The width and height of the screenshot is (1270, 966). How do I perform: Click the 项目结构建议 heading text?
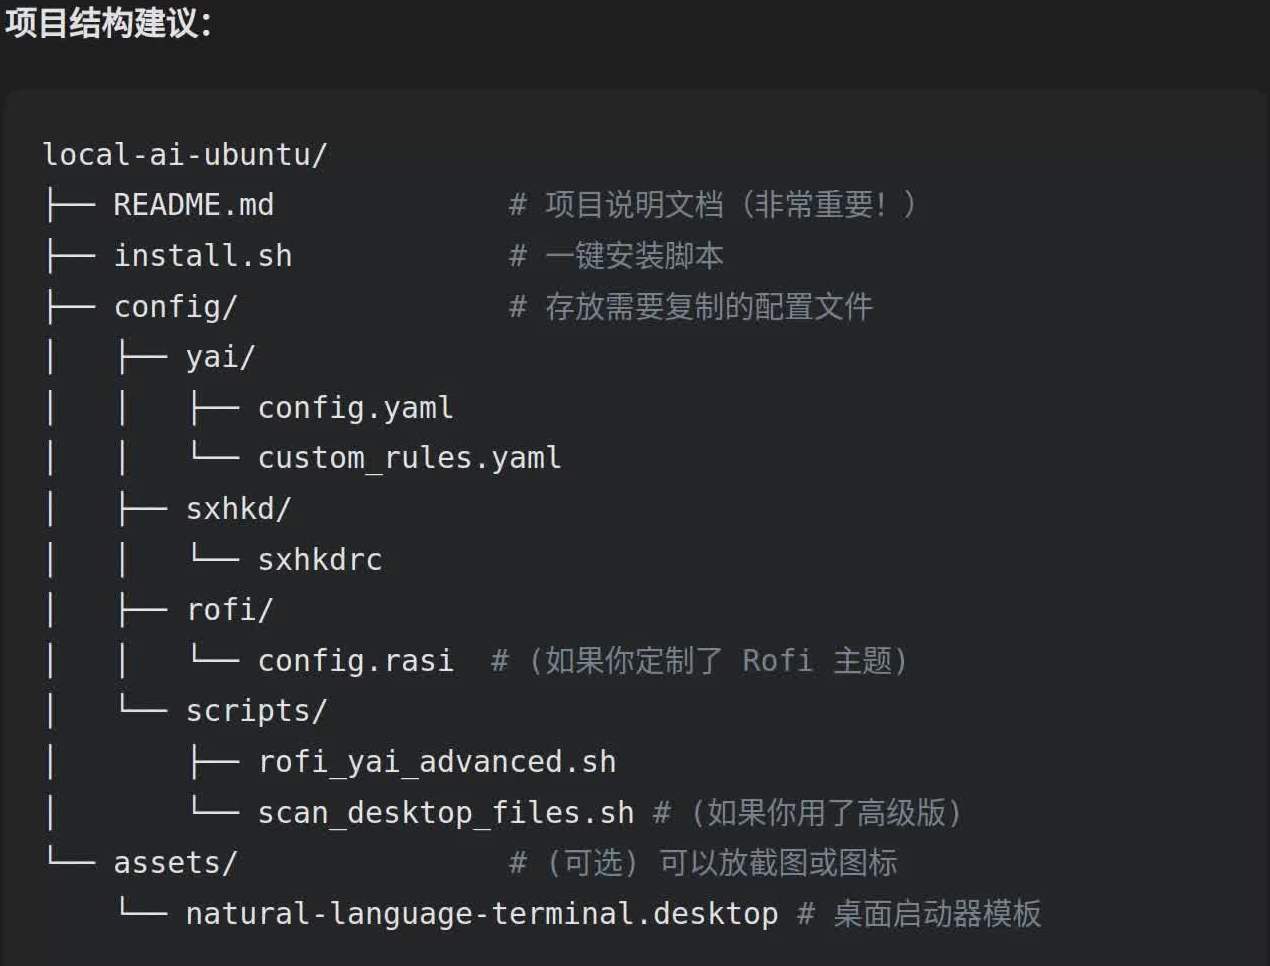click(x=108, y=23)
